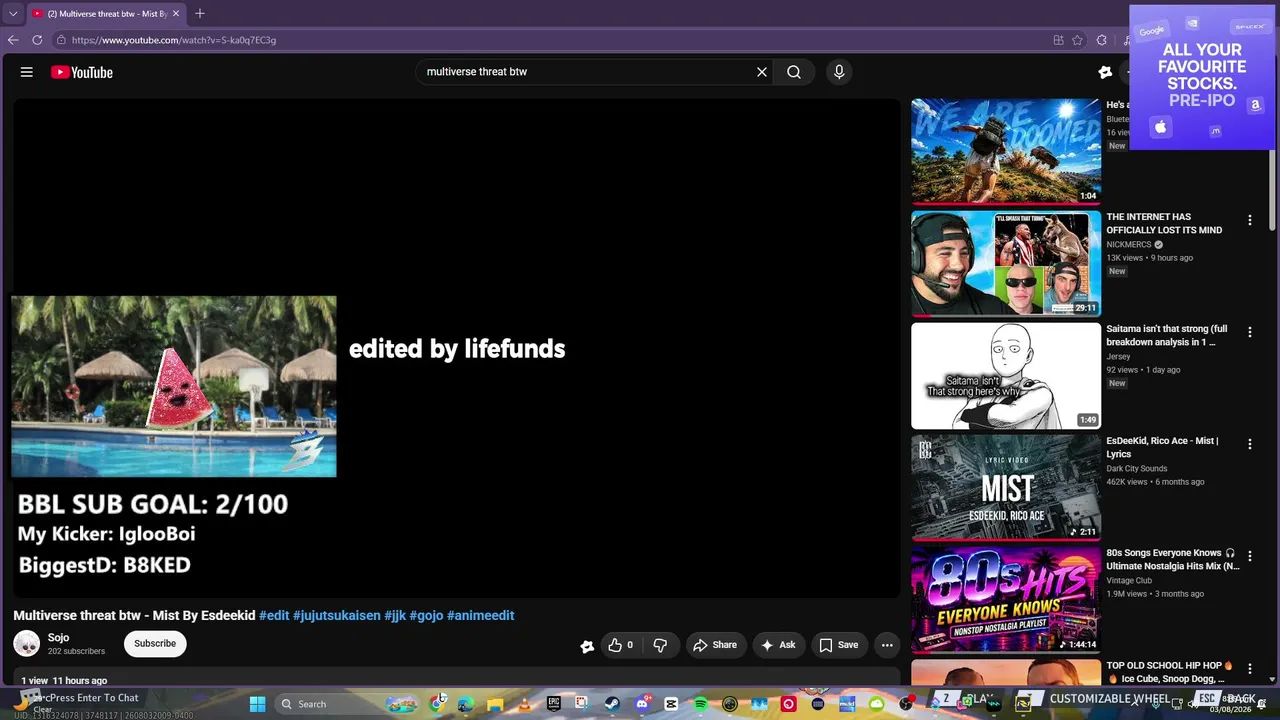This screenshot has width=1280, height=720.
Task: Open 'THE INTERNET HAS OFFICIALLY LOST ITS MIND' title
Action: 1164,223
